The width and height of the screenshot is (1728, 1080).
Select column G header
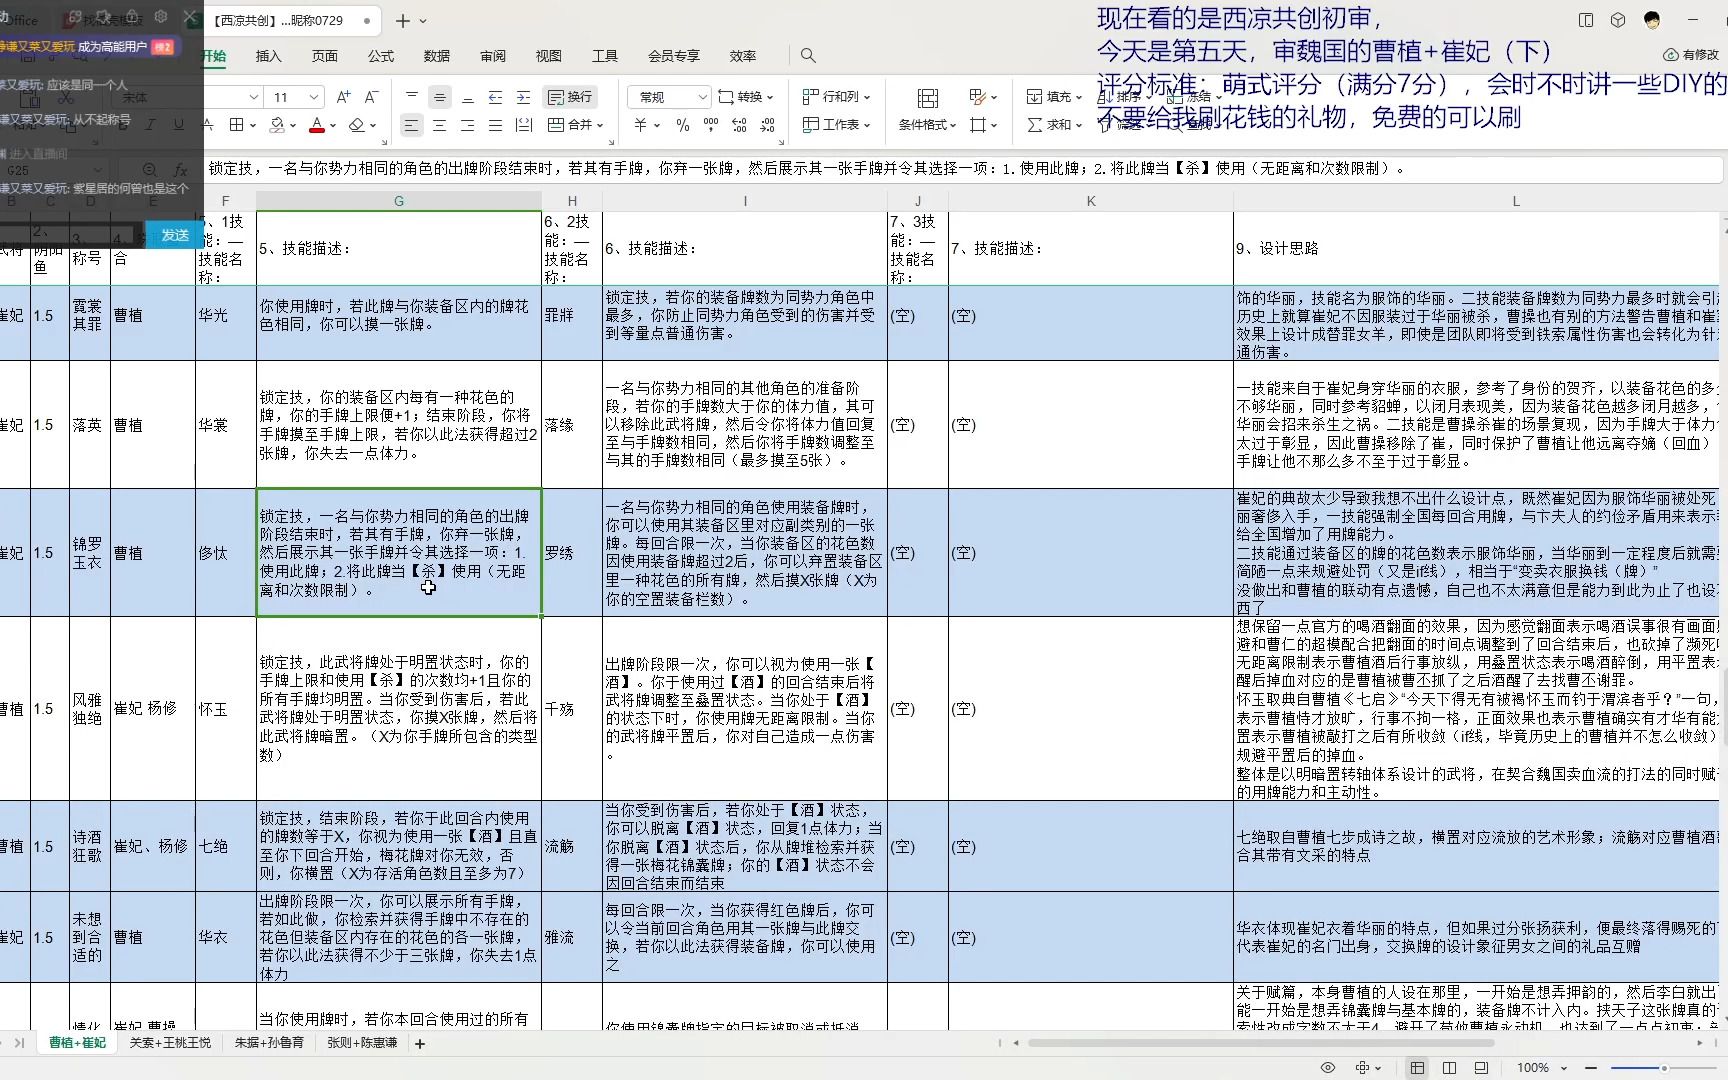click(x=399, y=201)
